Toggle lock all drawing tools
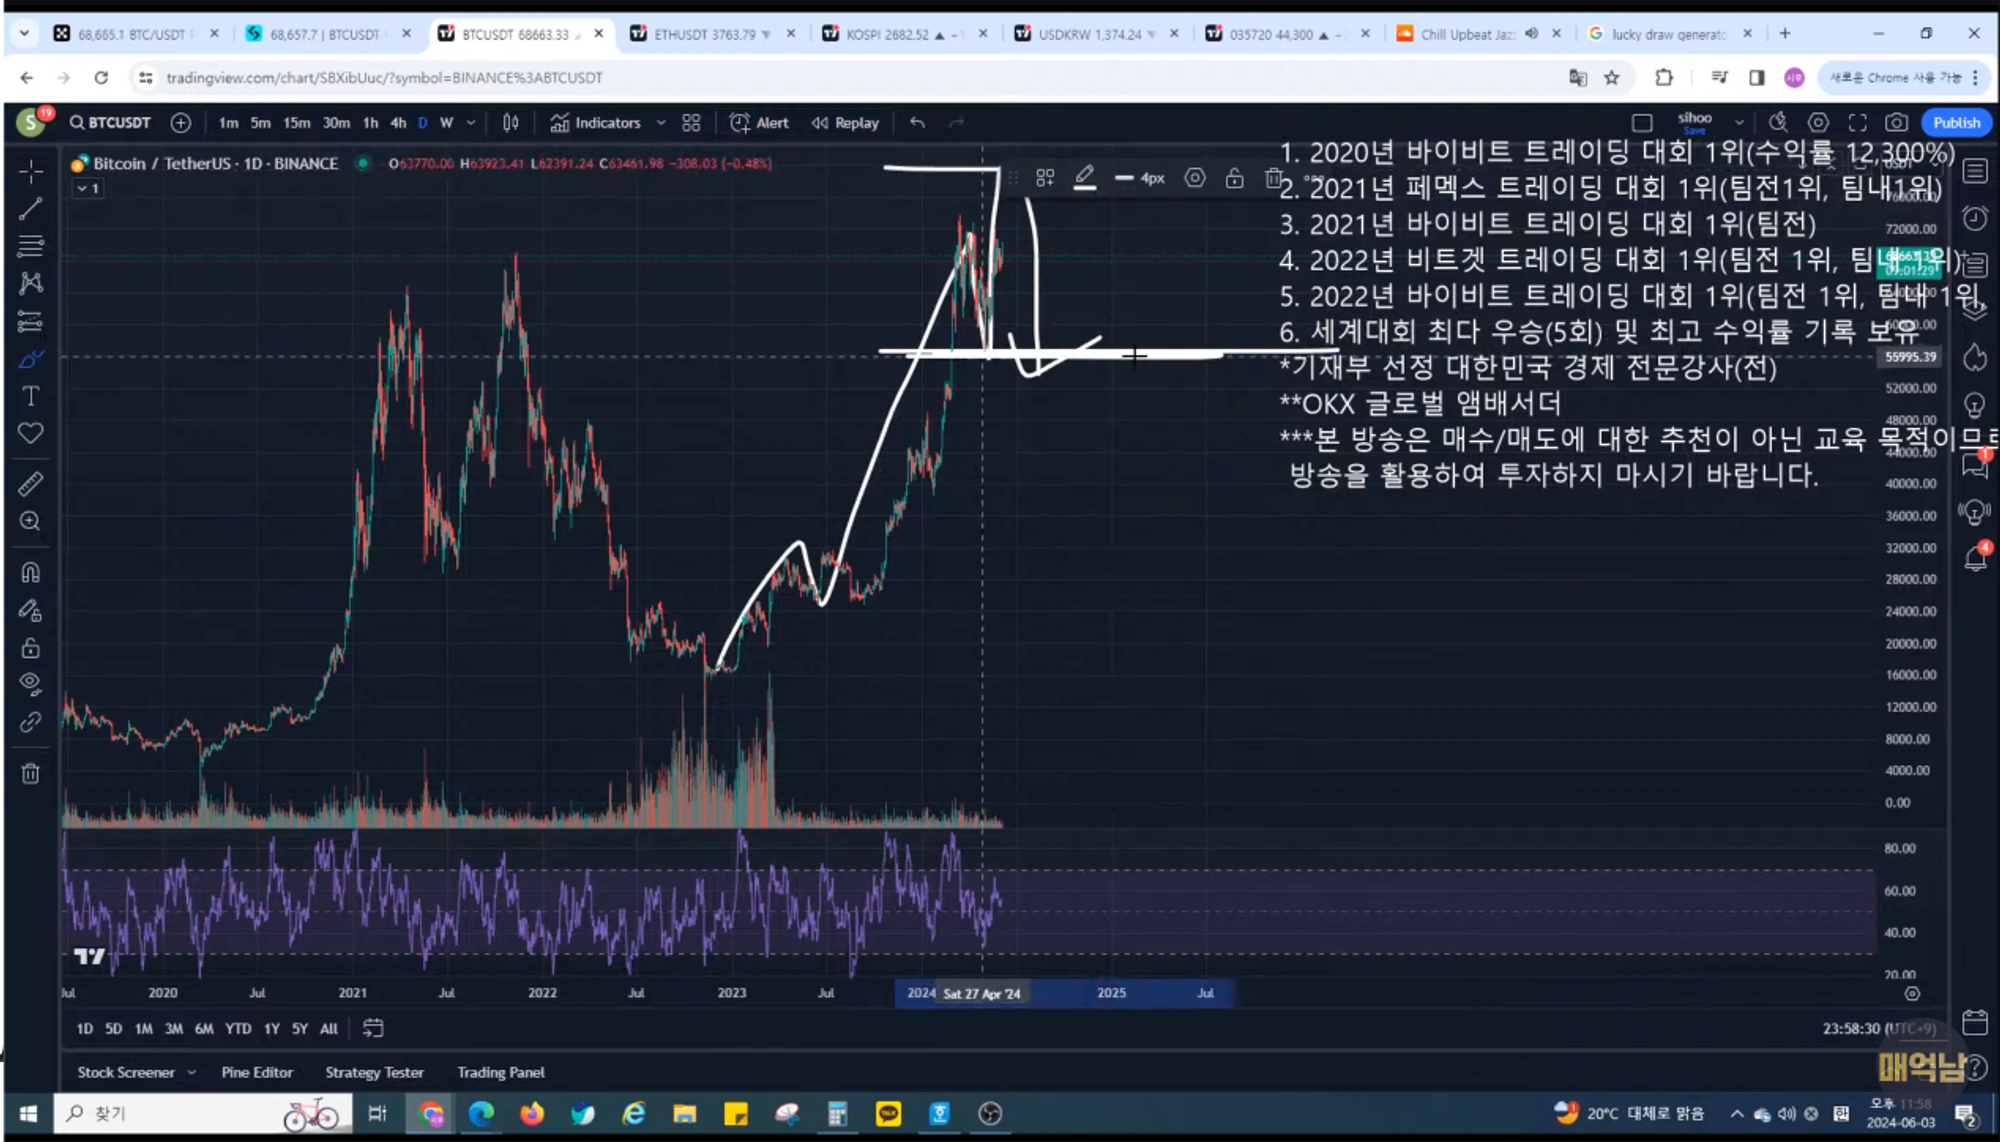 coord(31,647)
